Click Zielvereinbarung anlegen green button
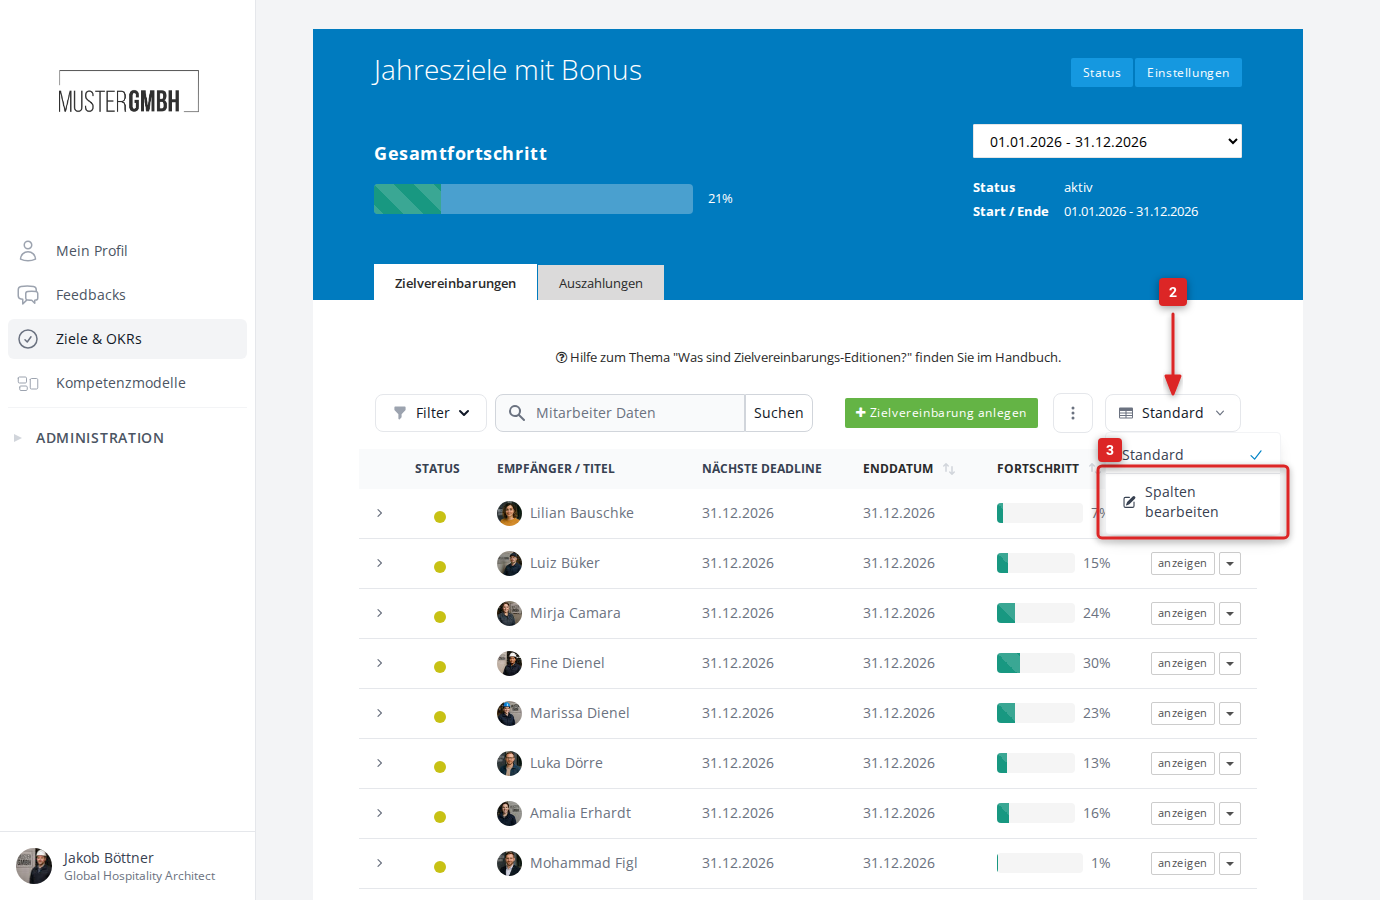This screenshot has height=900, width=1380. coord(941,413)
